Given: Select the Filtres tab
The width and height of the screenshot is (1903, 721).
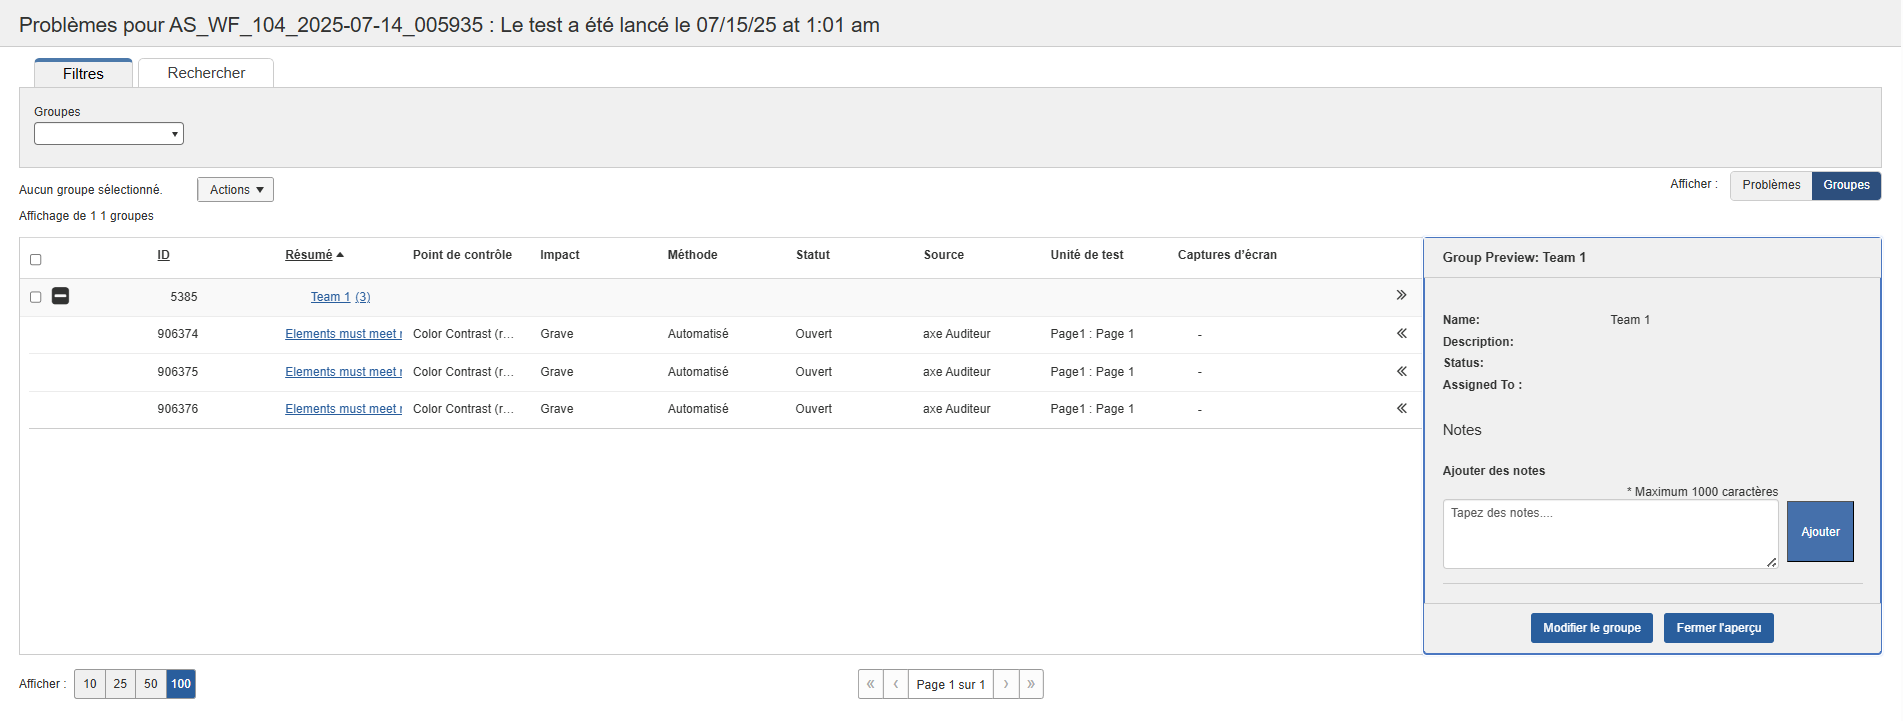Looking at the screenshot, I should pos(83,74).
